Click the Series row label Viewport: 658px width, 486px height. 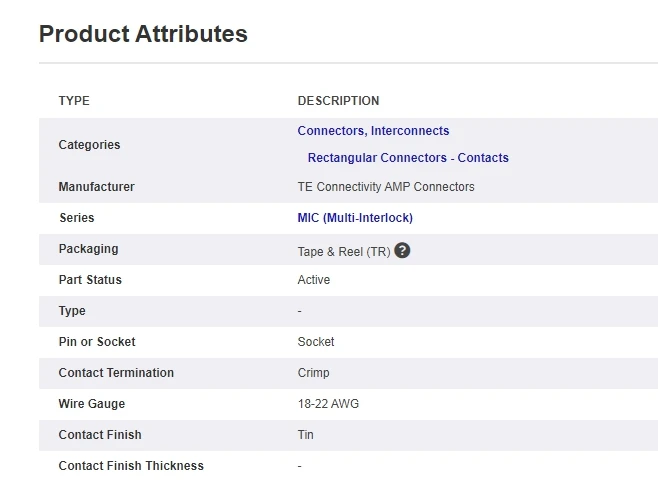[77, 218]
